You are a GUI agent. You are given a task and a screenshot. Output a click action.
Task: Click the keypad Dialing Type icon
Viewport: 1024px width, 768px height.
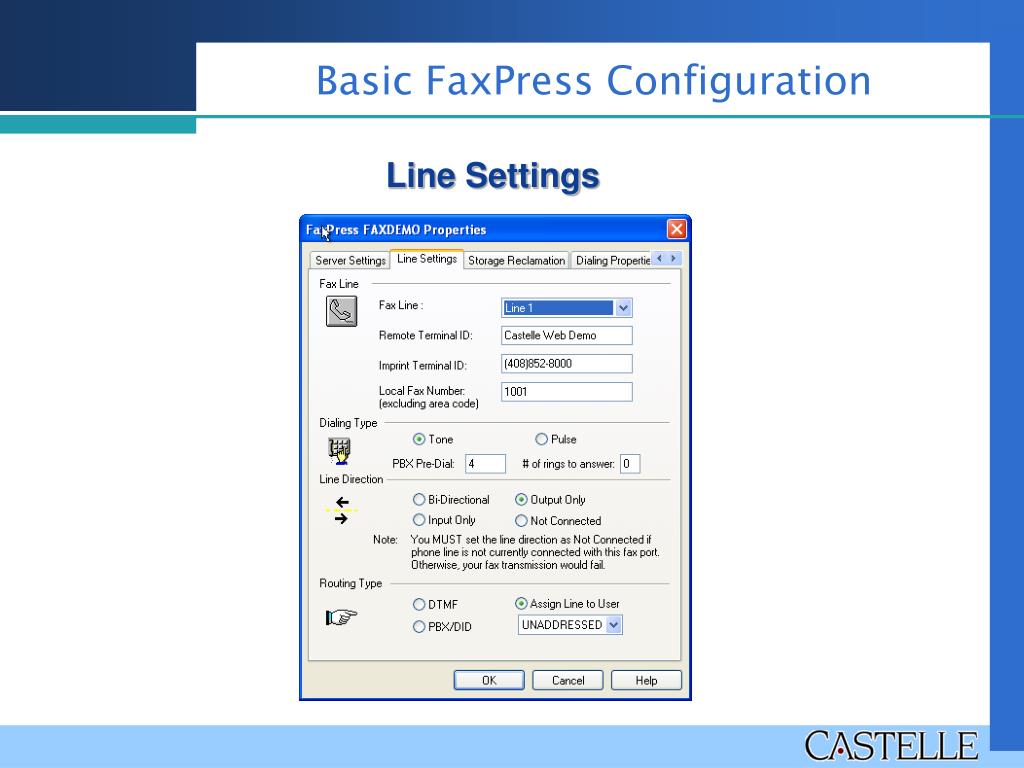pos(340,451)
